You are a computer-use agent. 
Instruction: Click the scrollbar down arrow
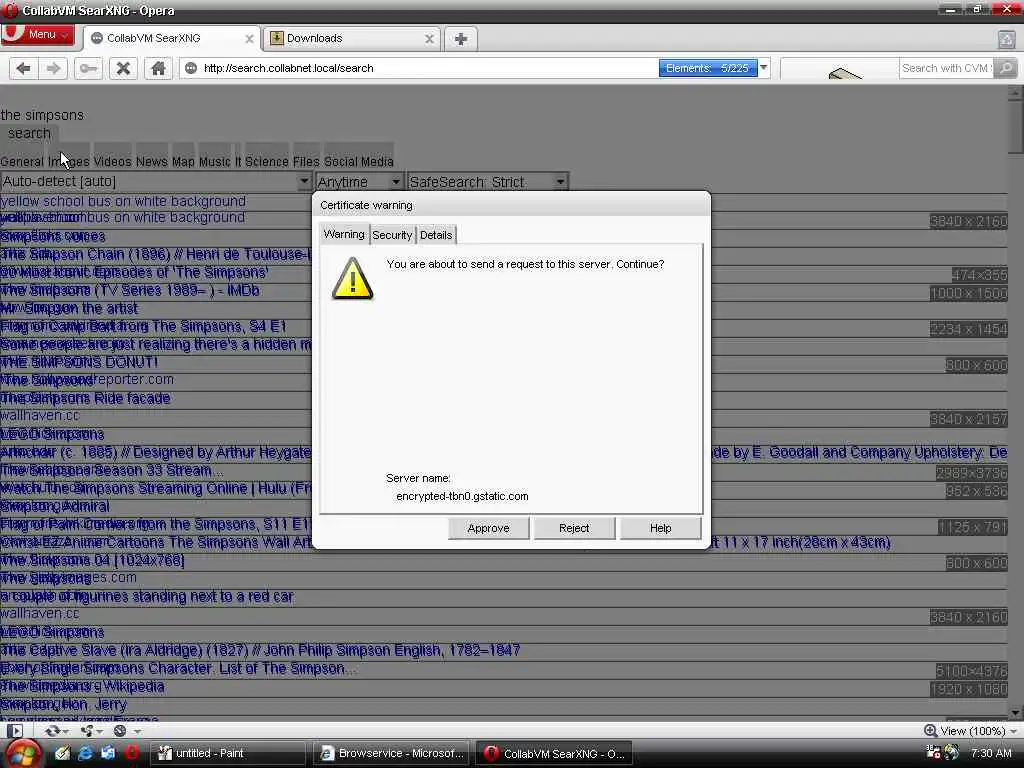pos(1015,713)
